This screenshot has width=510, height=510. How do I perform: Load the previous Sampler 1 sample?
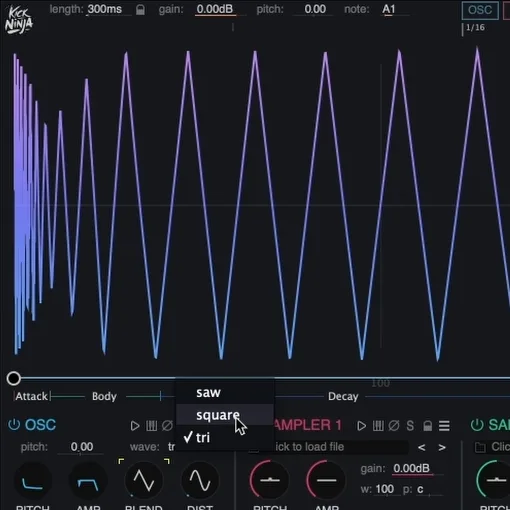coord(422,447)
